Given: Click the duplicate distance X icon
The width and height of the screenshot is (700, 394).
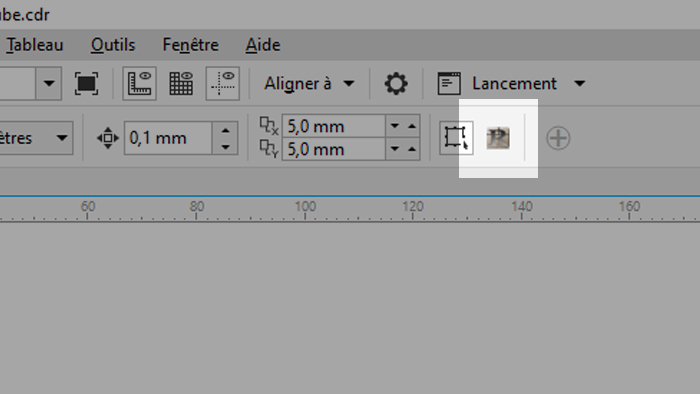Looking at the screenshot, I should click(x=269, y=126).
